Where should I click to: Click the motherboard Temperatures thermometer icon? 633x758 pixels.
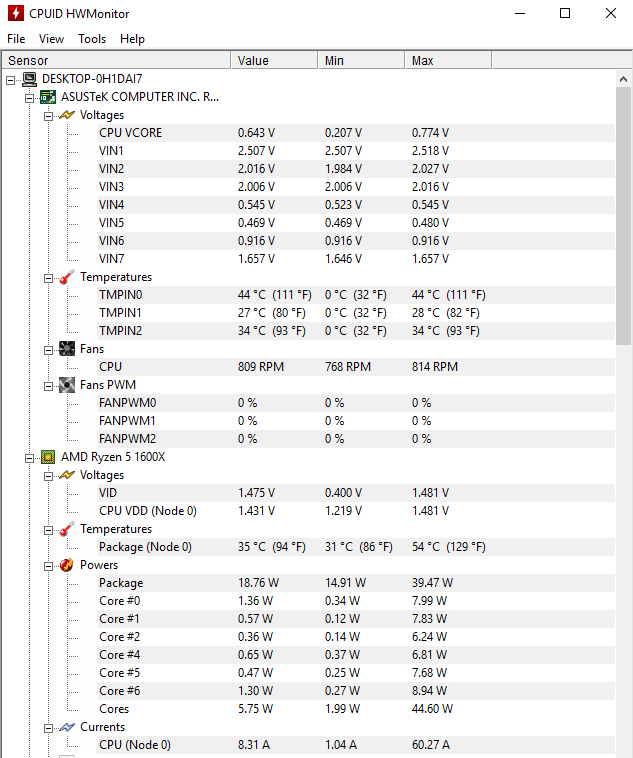click(x=67, y=277)
